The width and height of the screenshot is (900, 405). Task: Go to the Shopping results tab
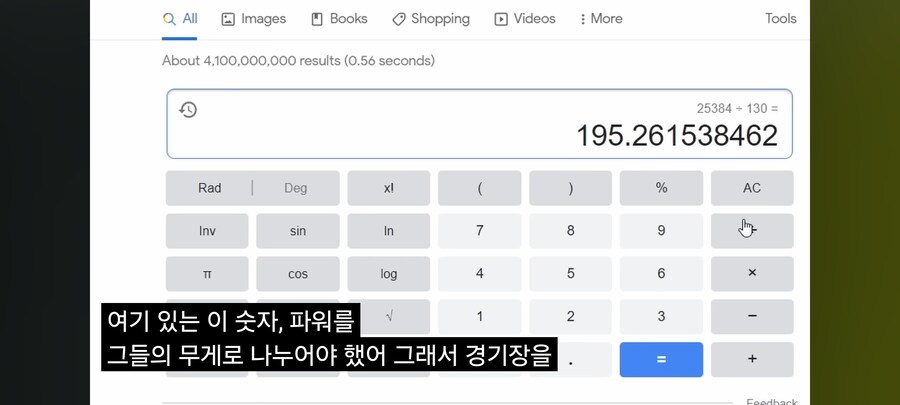pos(431,19)
